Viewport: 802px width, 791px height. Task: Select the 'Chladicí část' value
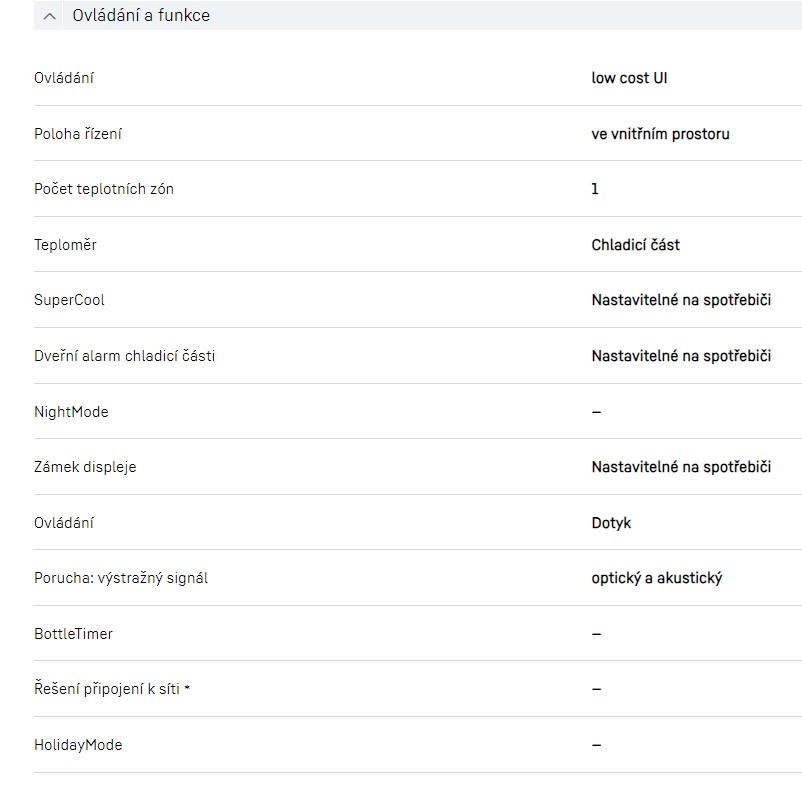(635, 245)
